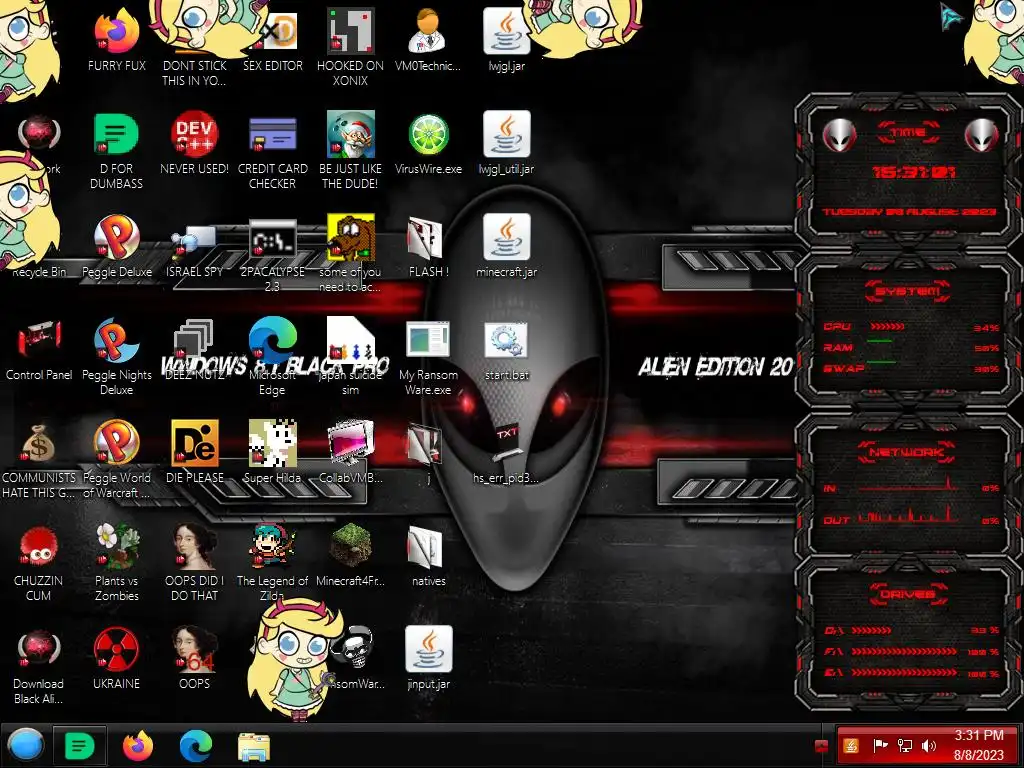Open hs_err_pid3... text file
The width and height of the screenshot is (1024, 768).
point(506,441)
